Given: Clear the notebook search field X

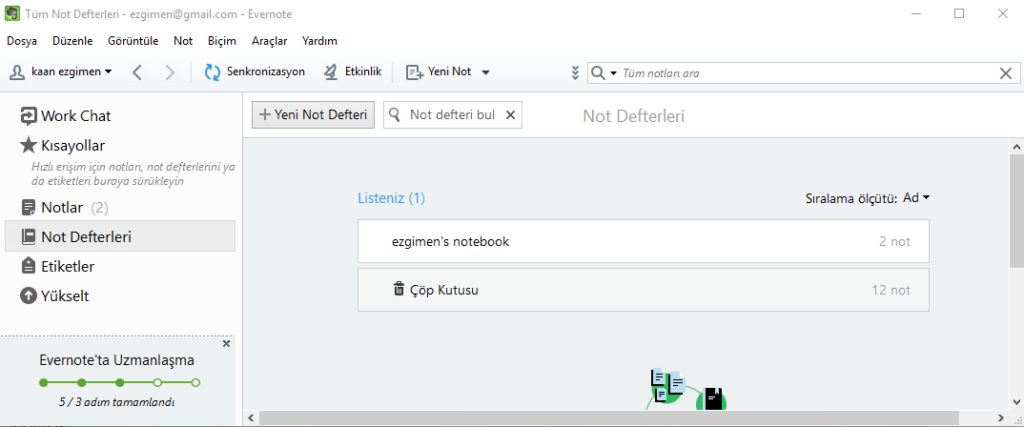Looking at the screenshot, I should [511, 116].
